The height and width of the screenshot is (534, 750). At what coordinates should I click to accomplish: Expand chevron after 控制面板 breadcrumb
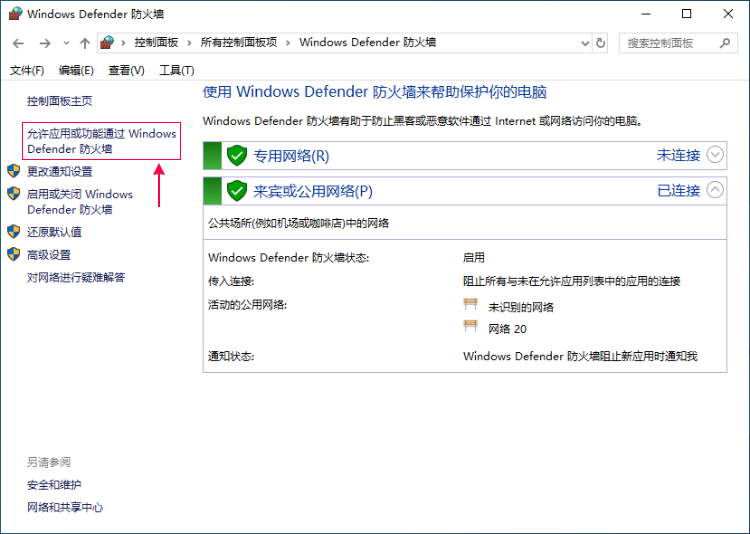tap(189, 43)
